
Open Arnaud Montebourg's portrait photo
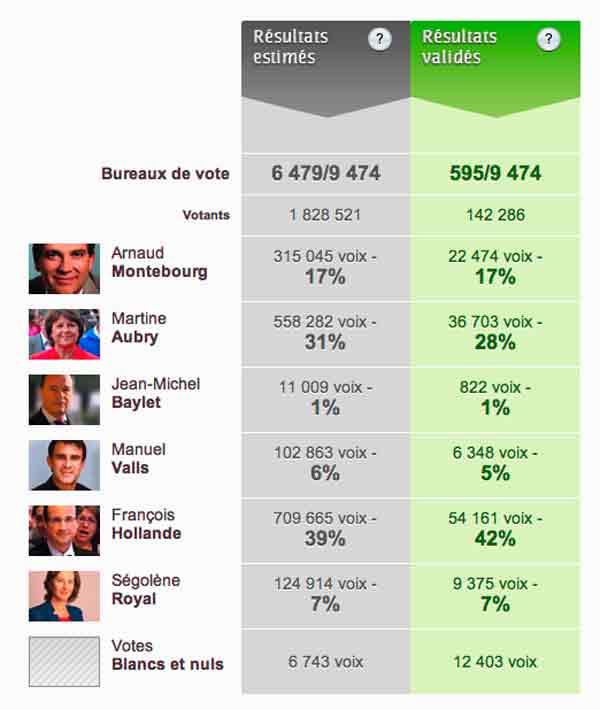click(x=64, y=269)
